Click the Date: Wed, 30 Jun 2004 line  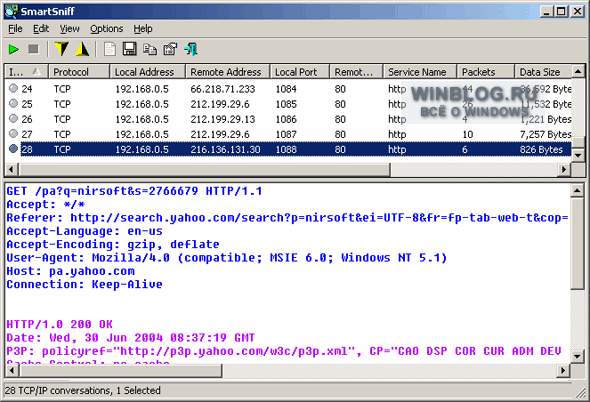(x=131, y=337)
